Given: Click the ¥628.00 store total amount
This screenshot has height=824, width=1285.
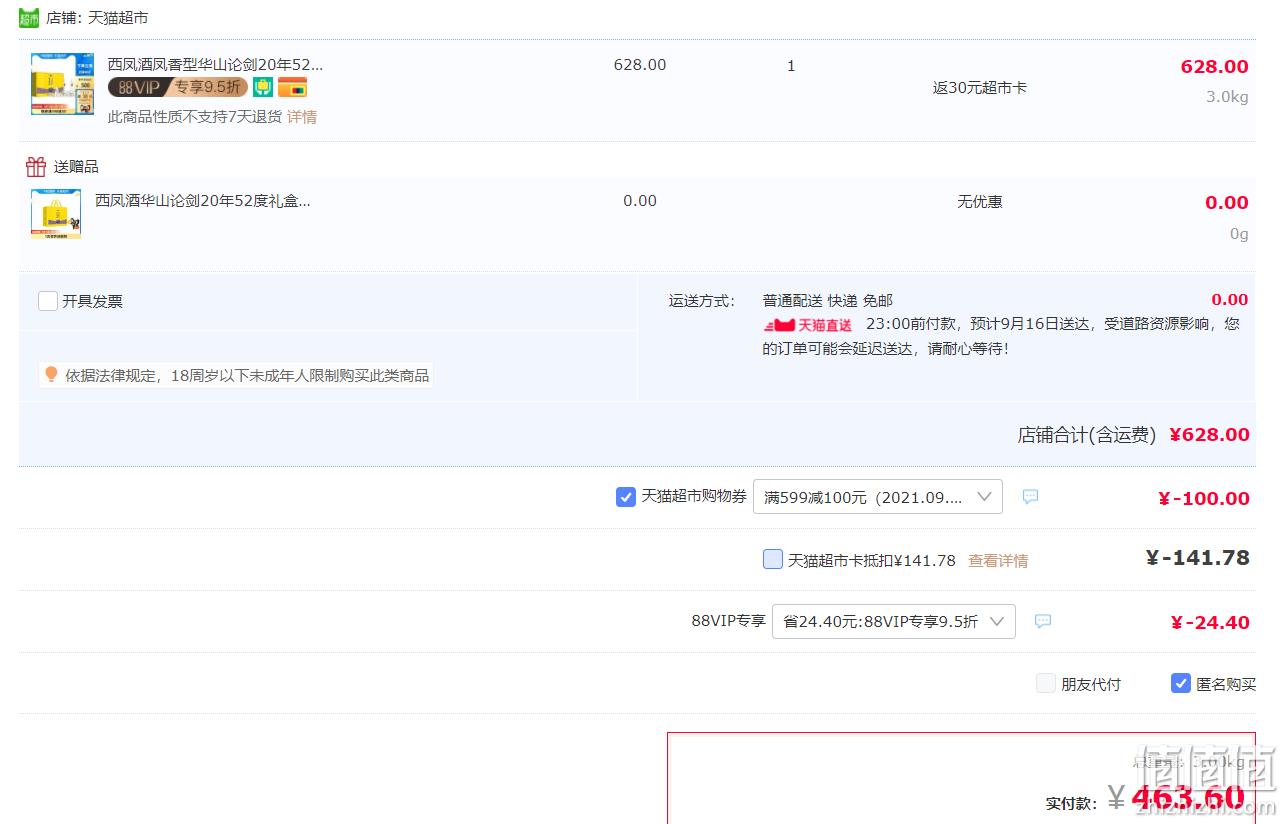Looking at the screenshot, I should coord(1209,435).
